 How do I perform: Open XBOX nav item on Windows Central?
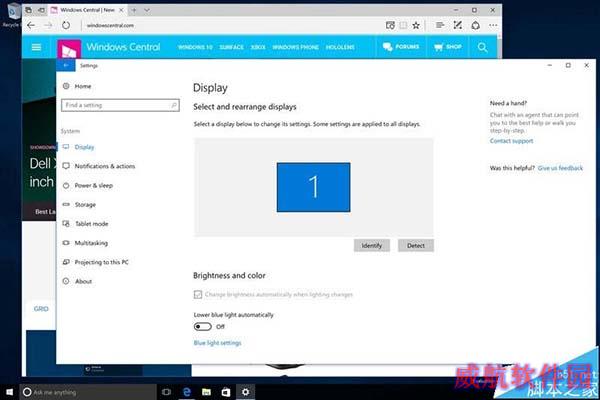tap(258, 47)
